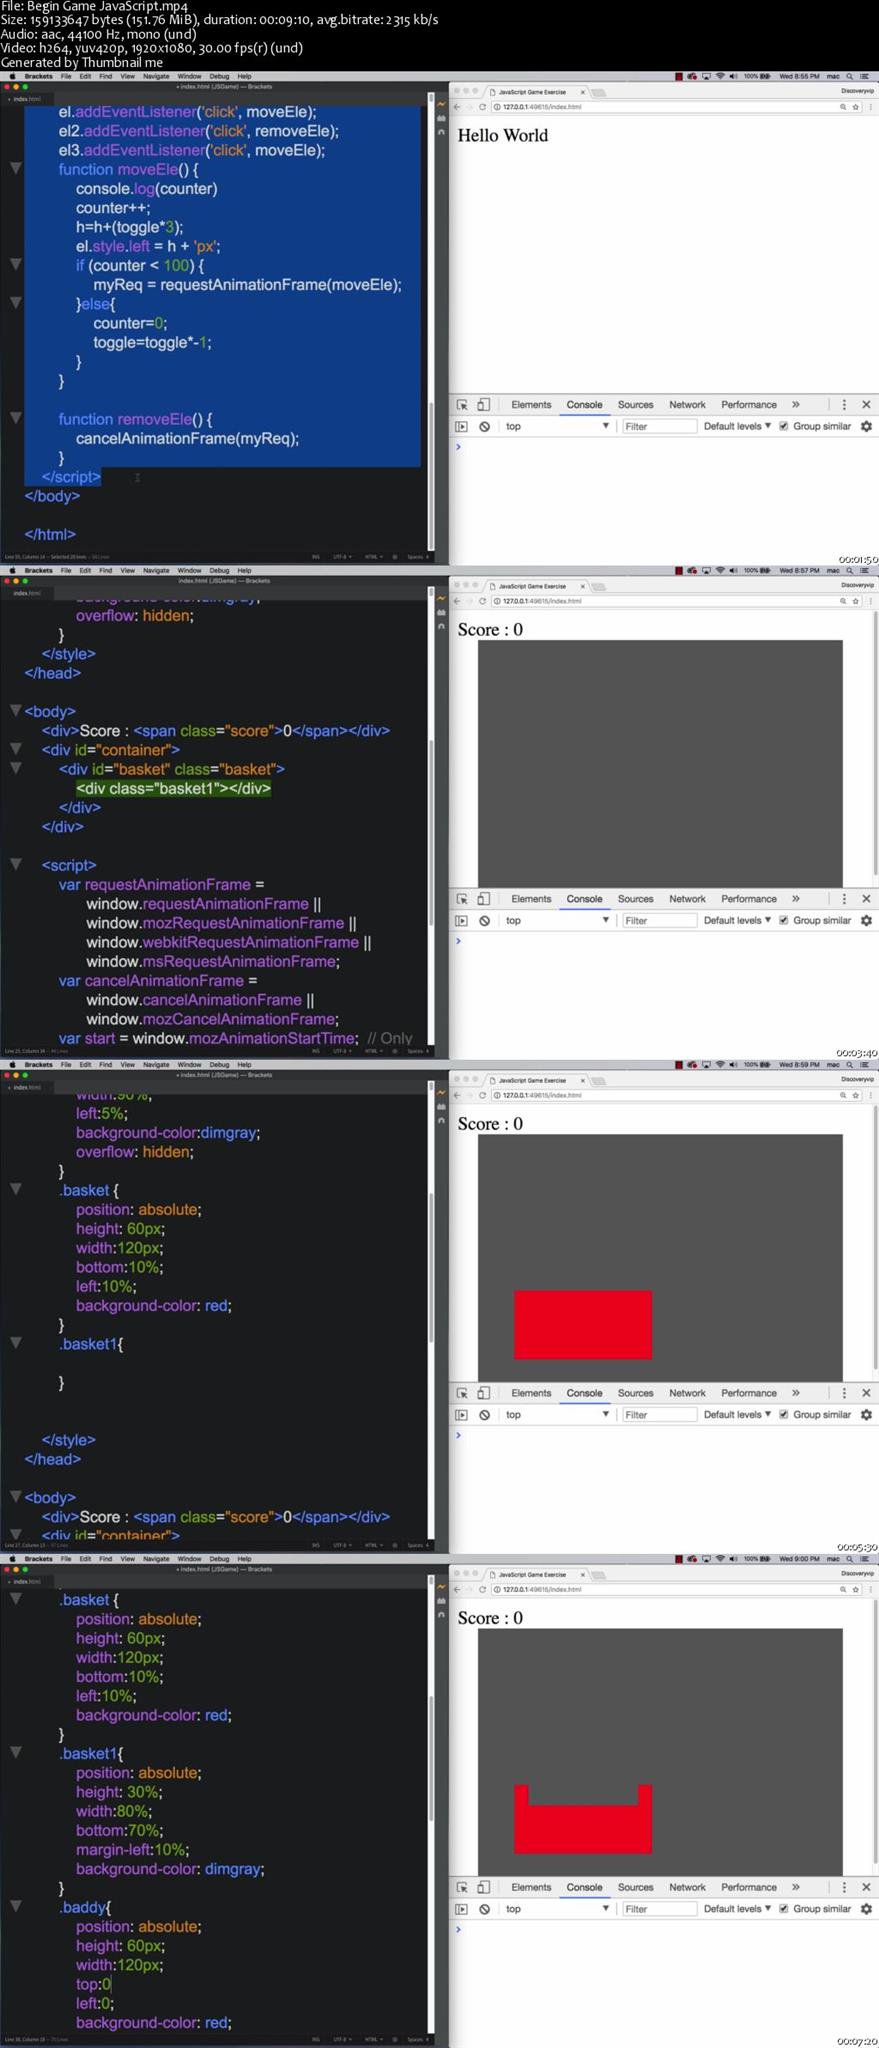Viewport: 879px width, 2048px height.
Task: Uncheck Group similar in 00:05:30 frame
Action: click(x=784, y=1414)
